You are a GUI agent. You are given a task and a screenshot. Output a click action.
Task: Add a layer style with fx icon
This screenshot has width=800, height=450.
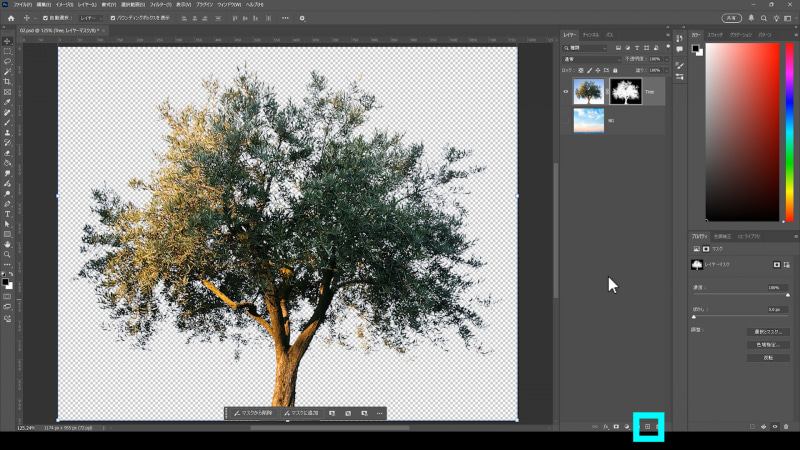(x=606, y=427)
